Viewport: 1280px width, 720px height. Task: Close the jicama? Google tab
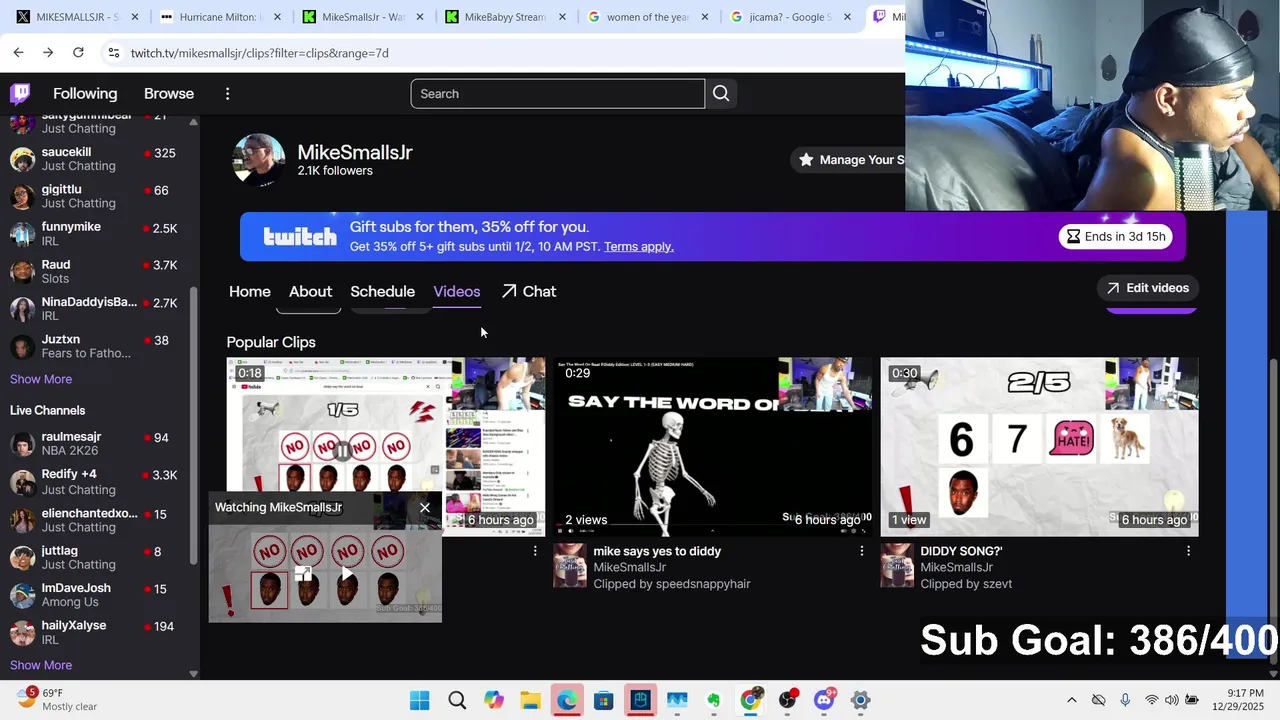847,17
